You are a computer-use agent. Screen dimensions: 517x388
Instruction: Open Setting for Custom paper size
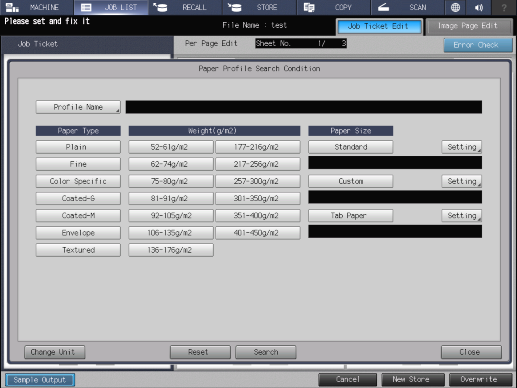462,181
